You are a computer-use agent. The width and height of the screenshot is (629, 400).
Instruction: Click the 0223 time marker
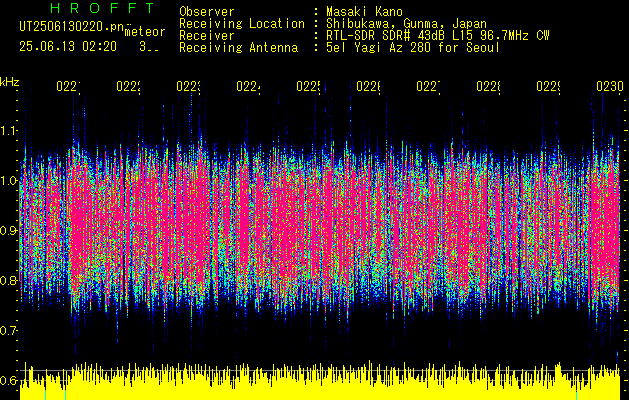pyautogui.click(x=189, y=86)
